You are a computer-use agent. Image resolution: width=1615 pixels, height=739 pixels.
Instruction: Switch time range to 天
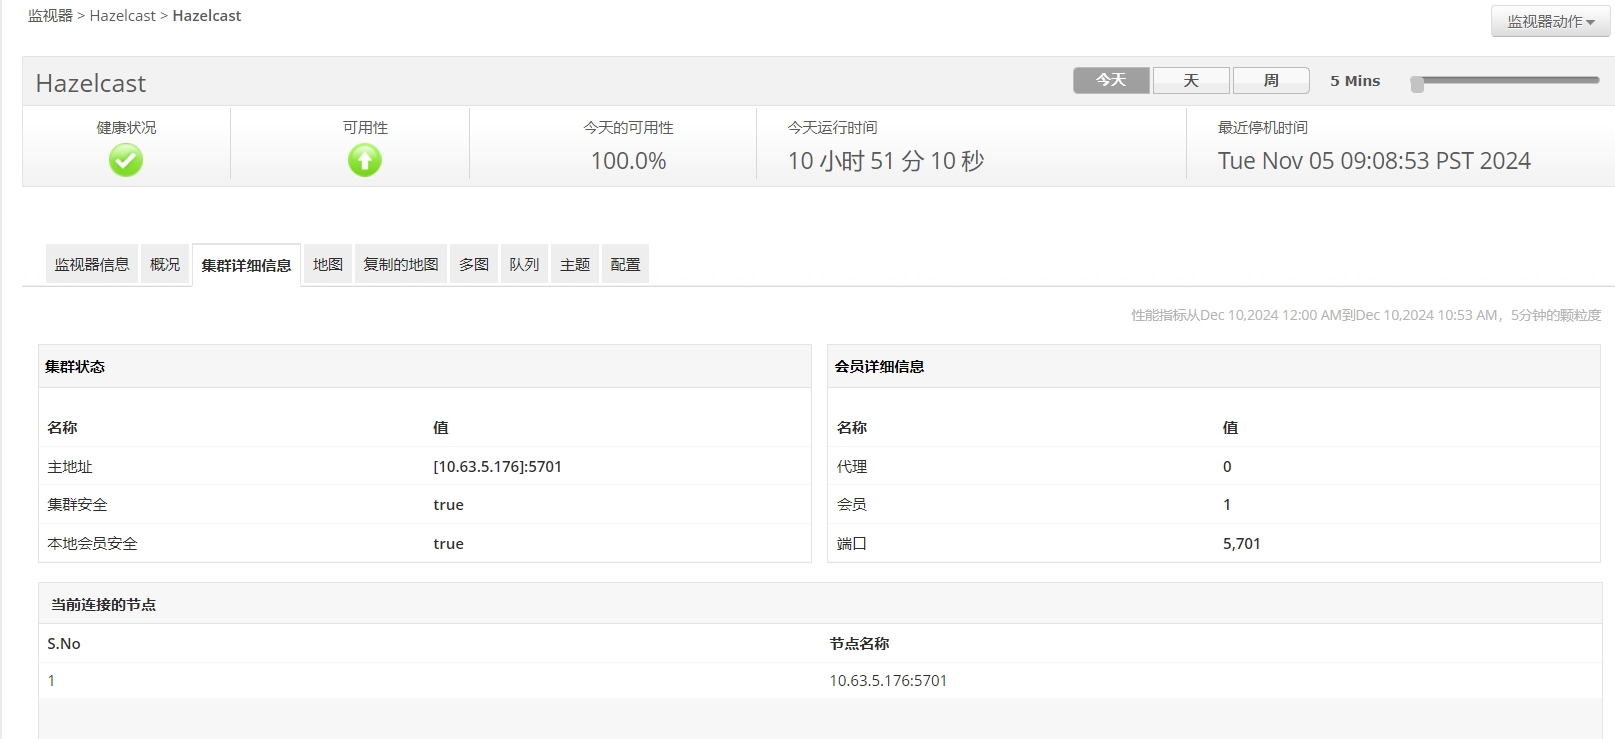tap(1191, 80)
